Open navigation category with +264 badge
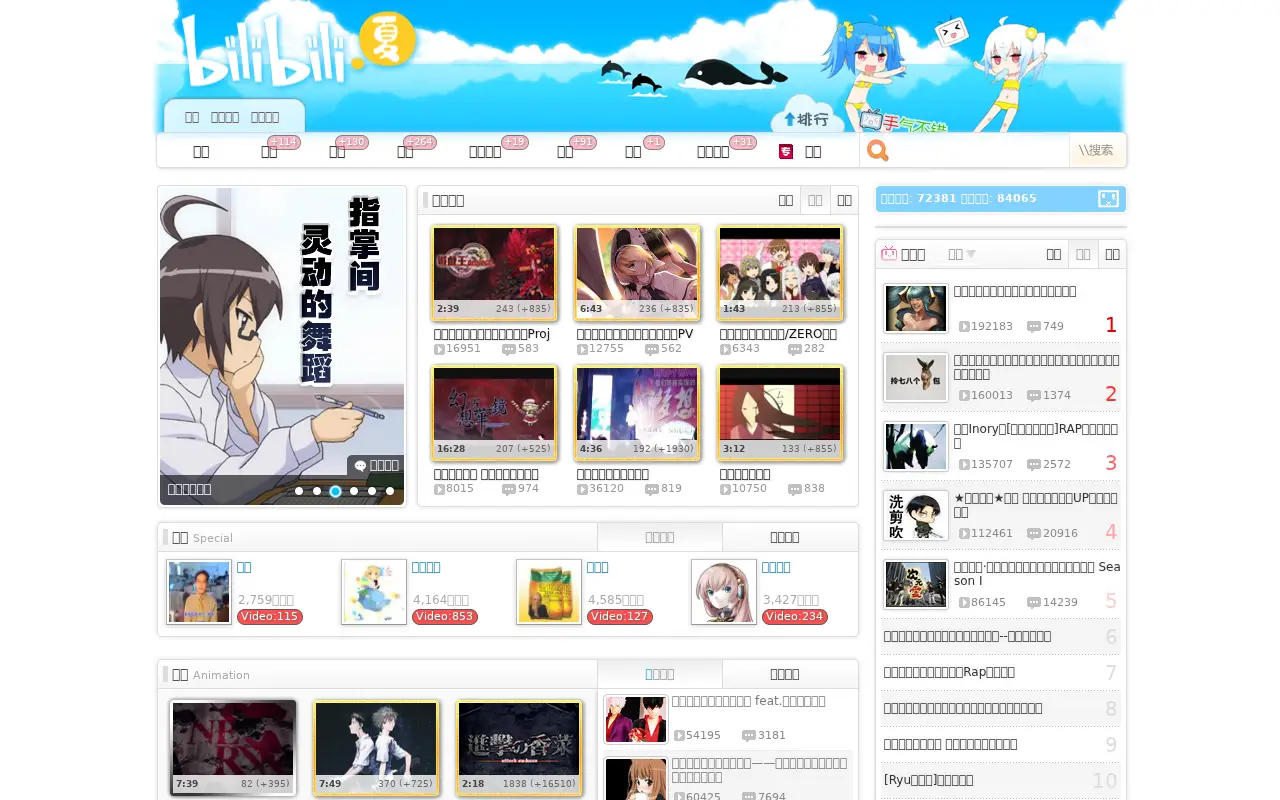The height and width of the screenshot is (800, 1280). click(405, 151)
